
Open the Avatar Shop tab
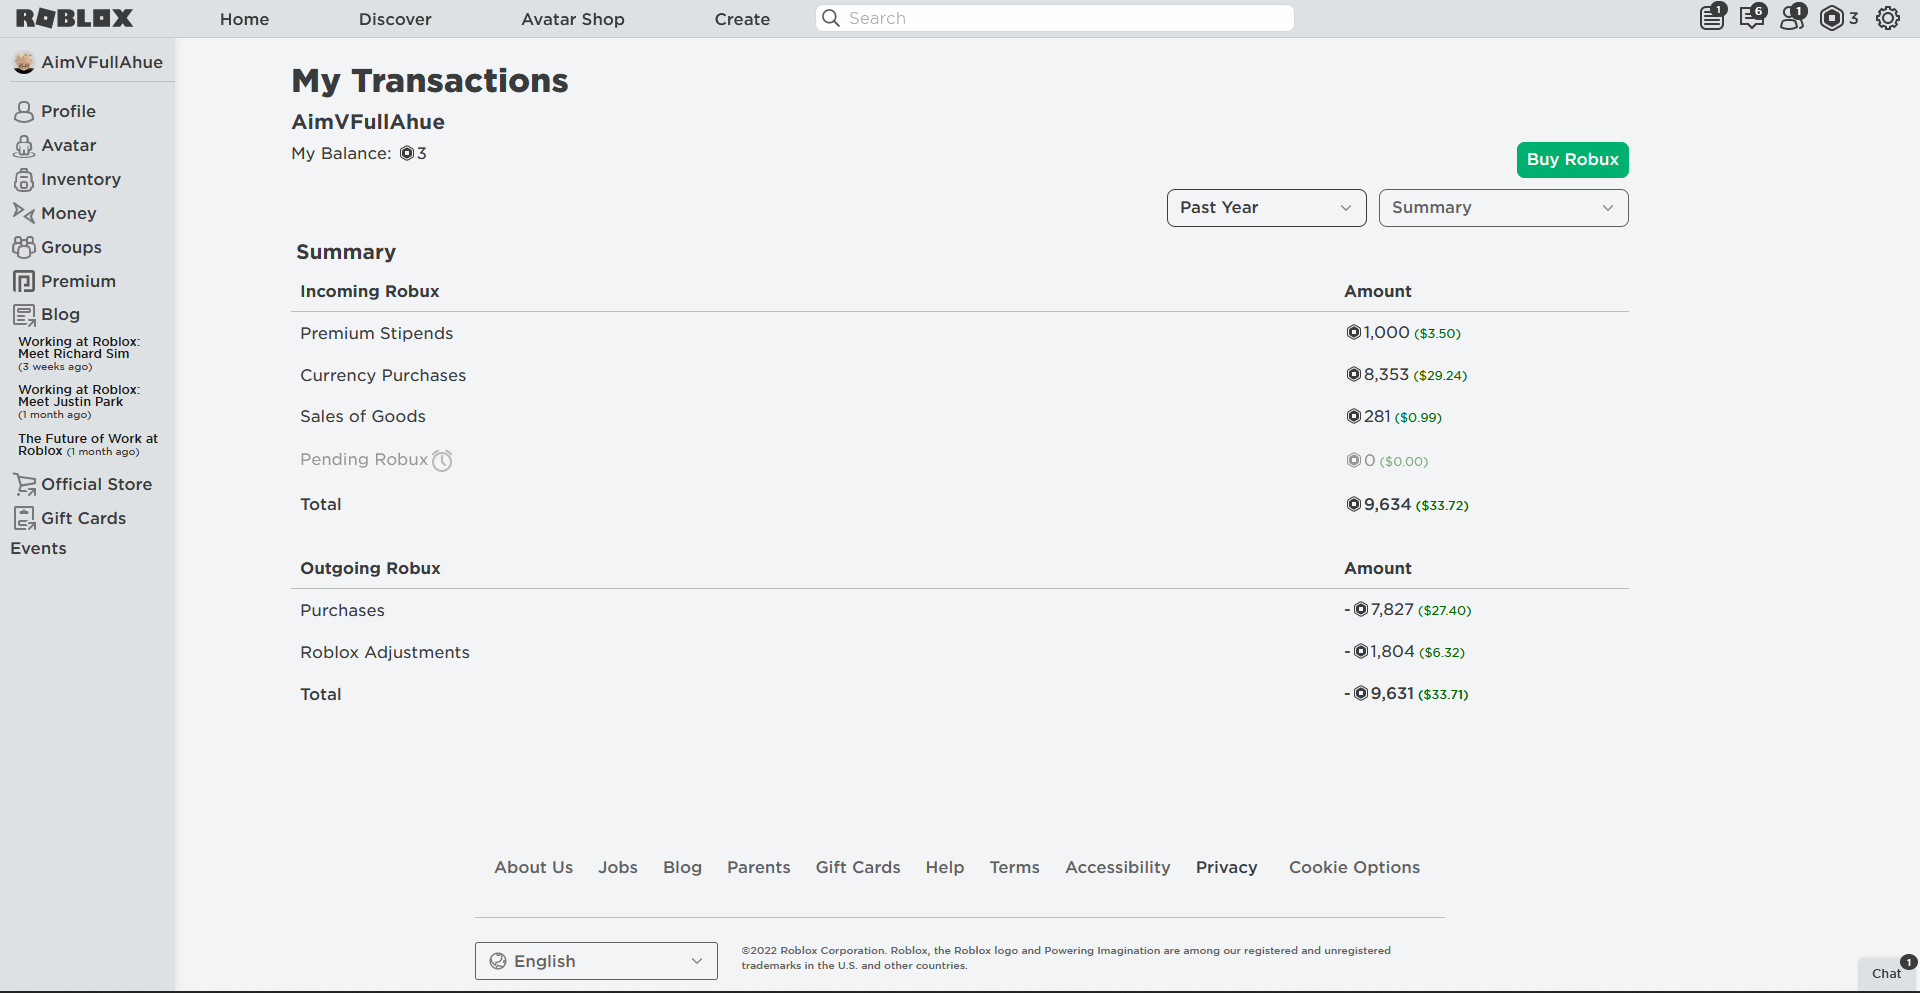tap(573, 19)
